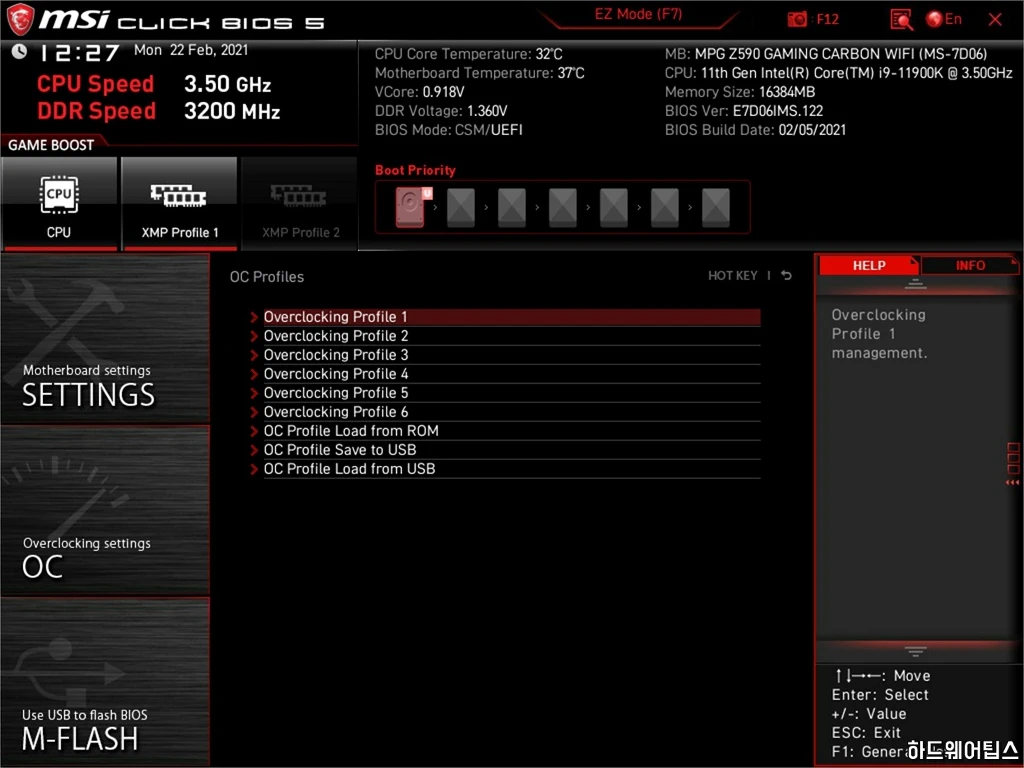Click the CPU Speed 3.50 GHz value
Screen dimensions: 1024x768
click(227, 84)
